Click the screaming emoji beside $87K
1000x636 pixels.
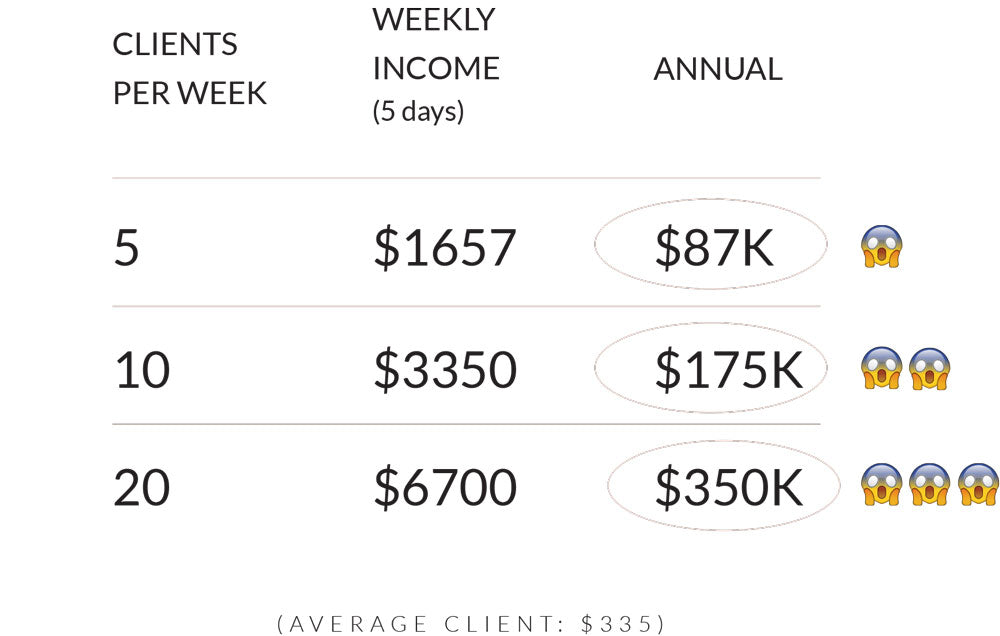tap(881, 246)
